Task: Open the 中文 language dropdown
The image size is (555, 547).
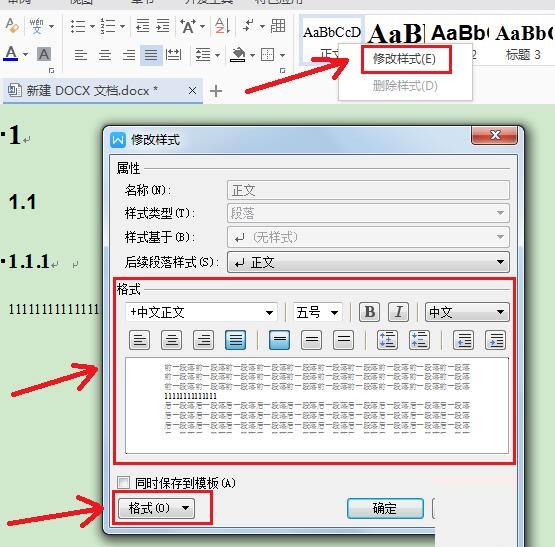Action: coord(467,312)
